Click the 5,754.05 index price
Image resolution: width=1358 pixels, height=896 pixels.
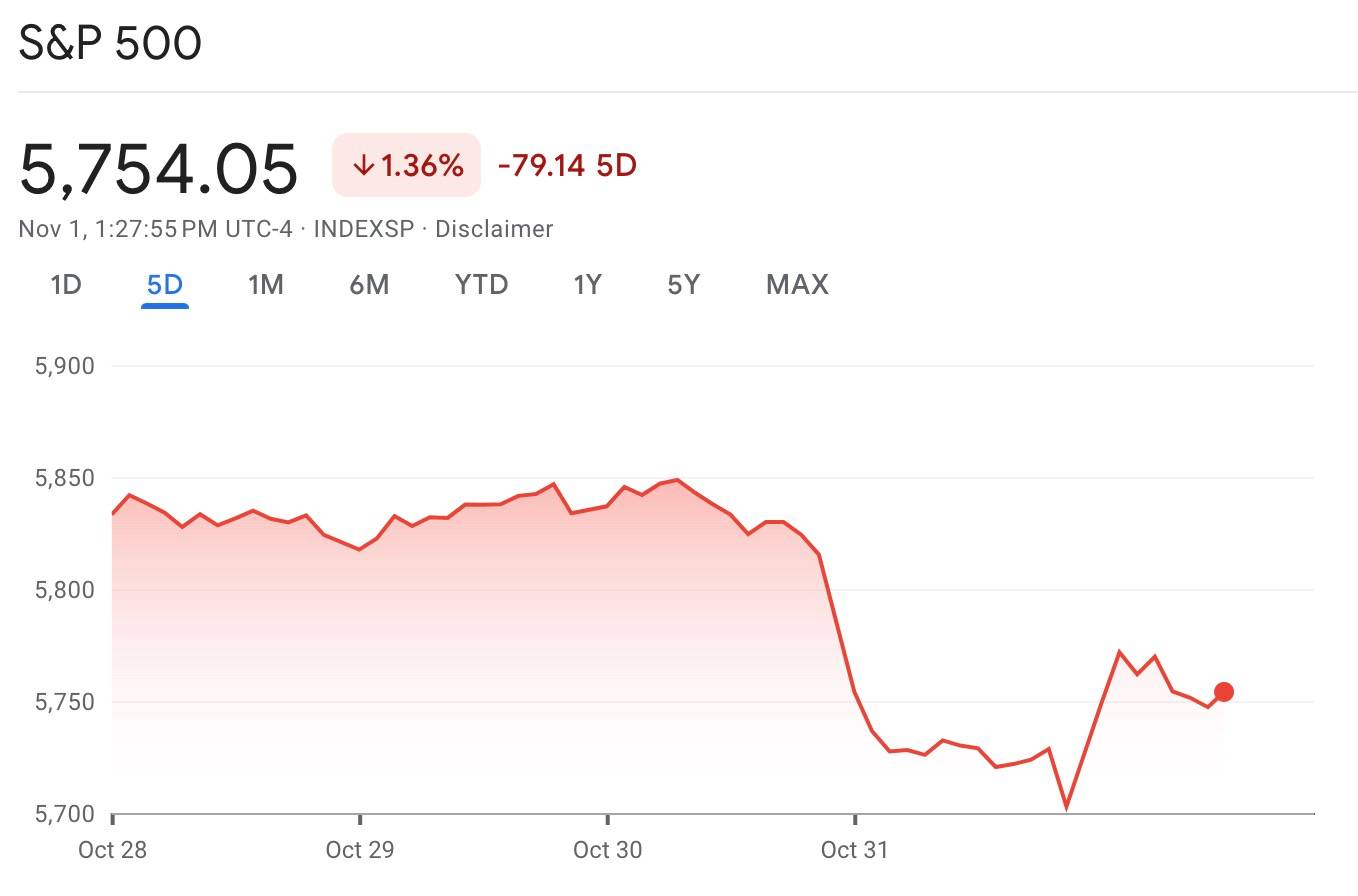158,168
